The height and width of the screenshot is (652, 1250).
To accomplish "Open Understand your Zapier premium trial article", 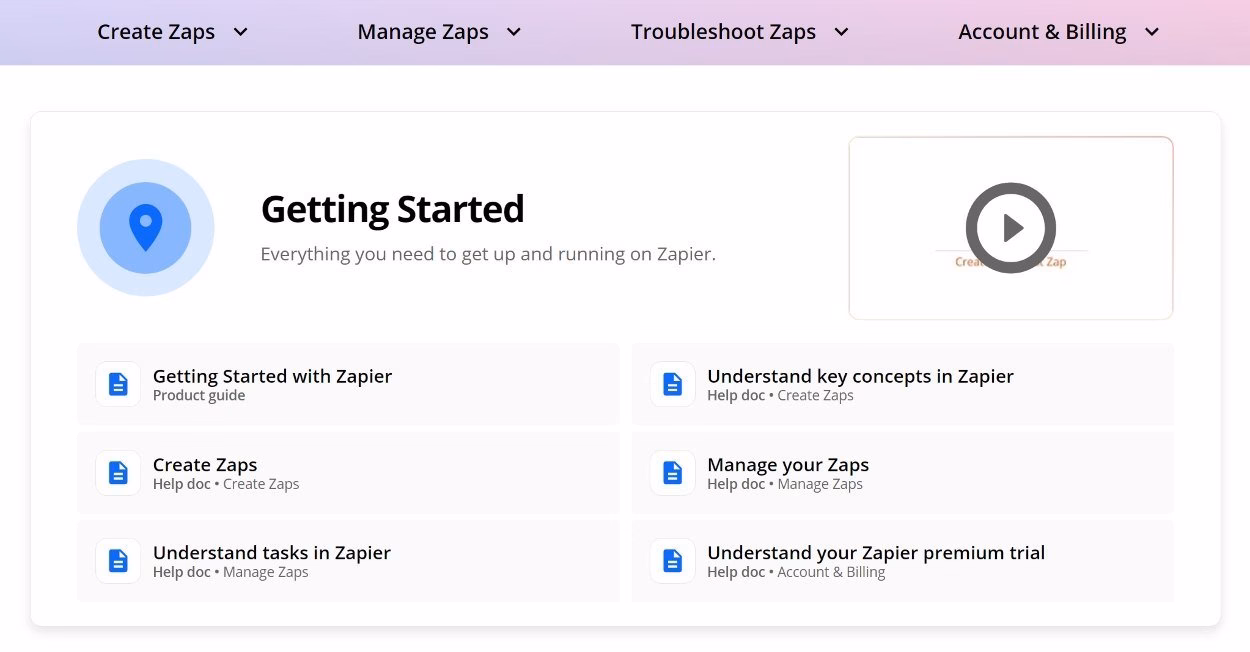I will pos(876,553).
